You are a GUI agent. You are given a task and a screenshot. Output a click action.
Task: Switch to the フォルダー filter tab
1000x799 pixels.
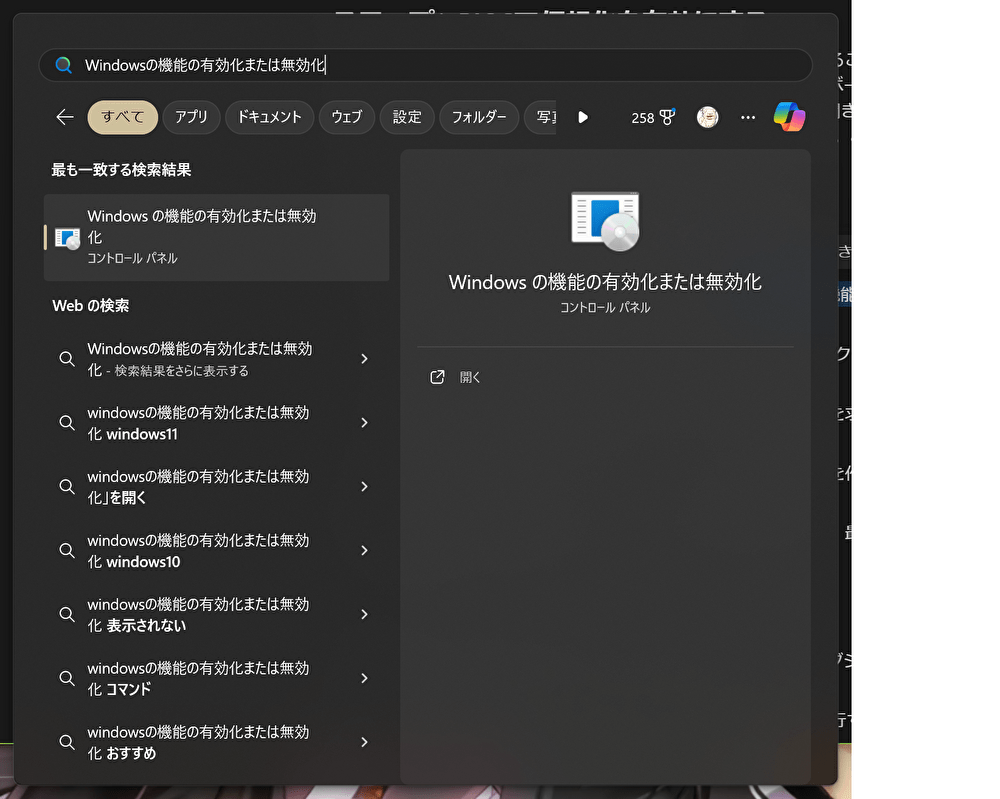pyautogui.click(x=479, y=117)
